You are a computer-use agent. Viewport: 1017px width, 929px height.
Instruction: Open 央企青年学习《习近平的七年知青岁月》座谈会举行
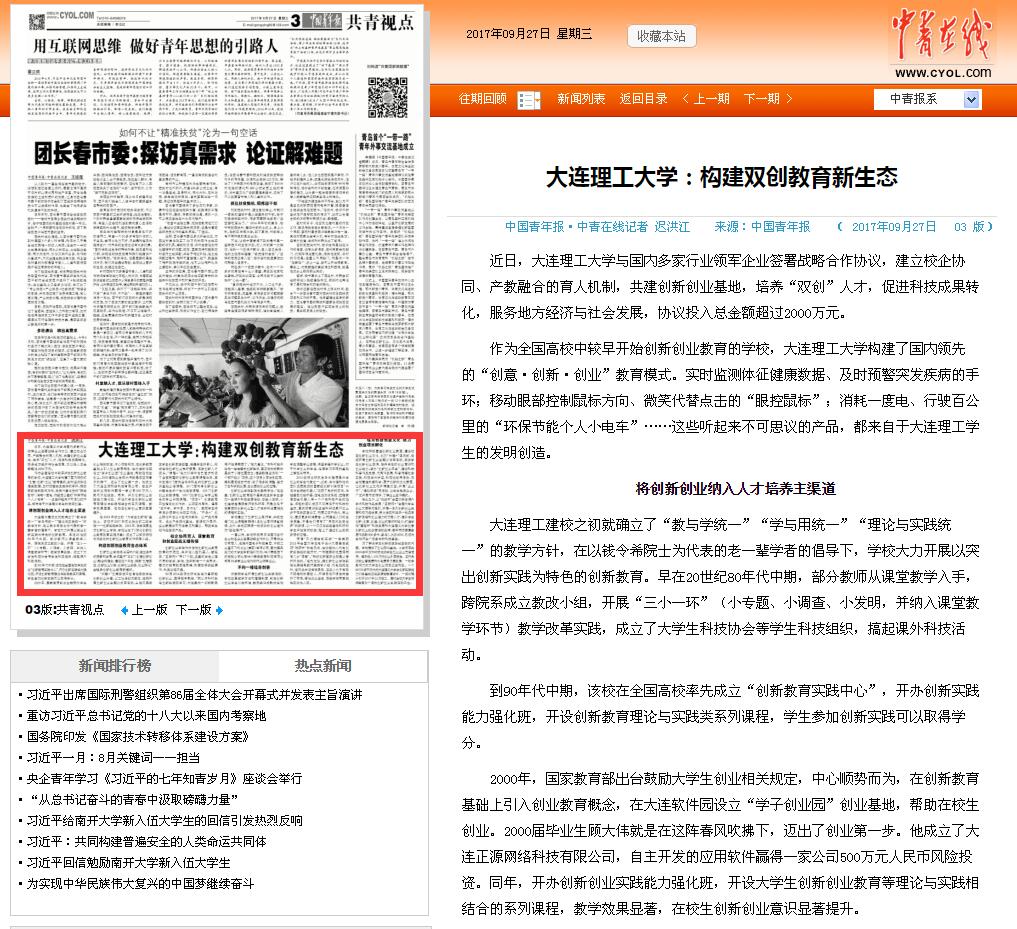click(164, 778)
